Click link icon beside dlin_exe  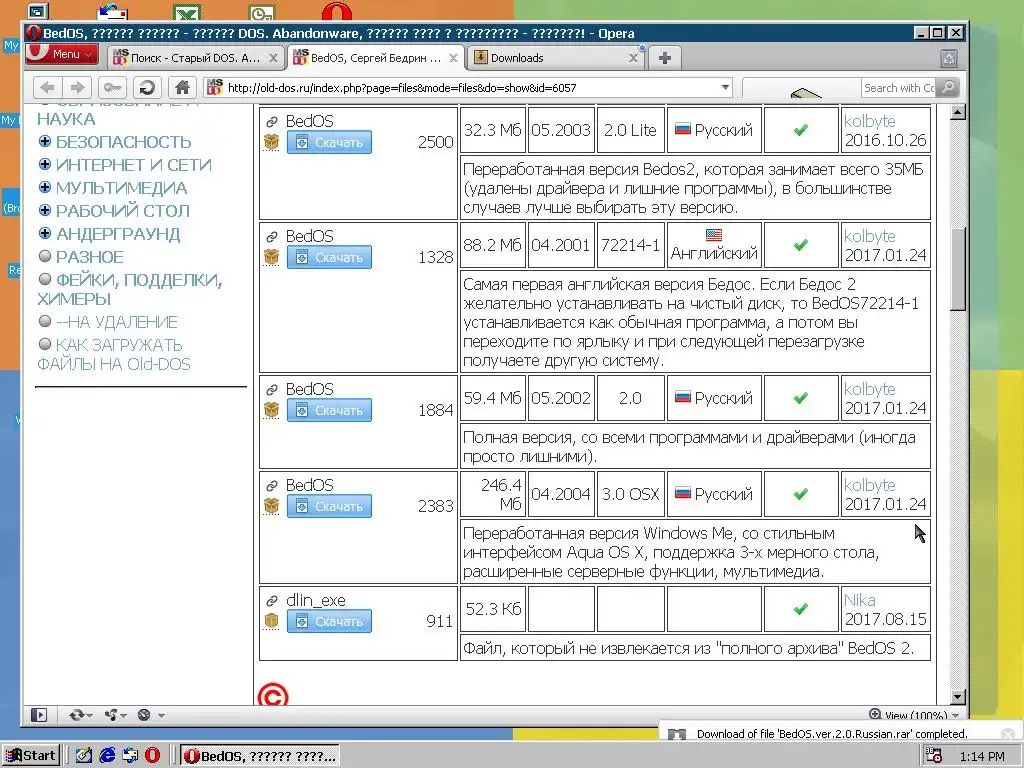point(272,601)
